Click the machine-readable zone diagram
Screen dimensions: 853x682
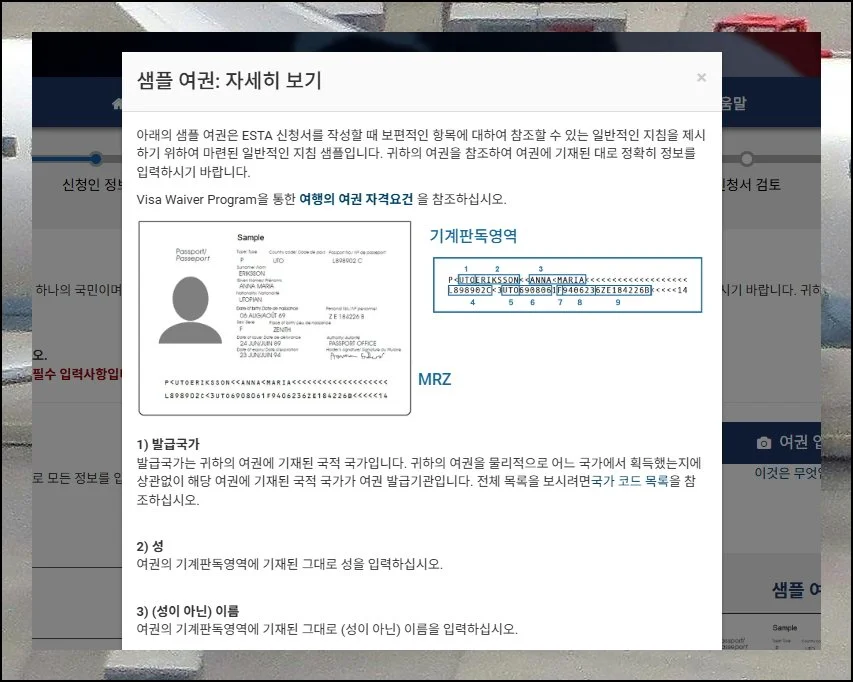click(567, 285)
